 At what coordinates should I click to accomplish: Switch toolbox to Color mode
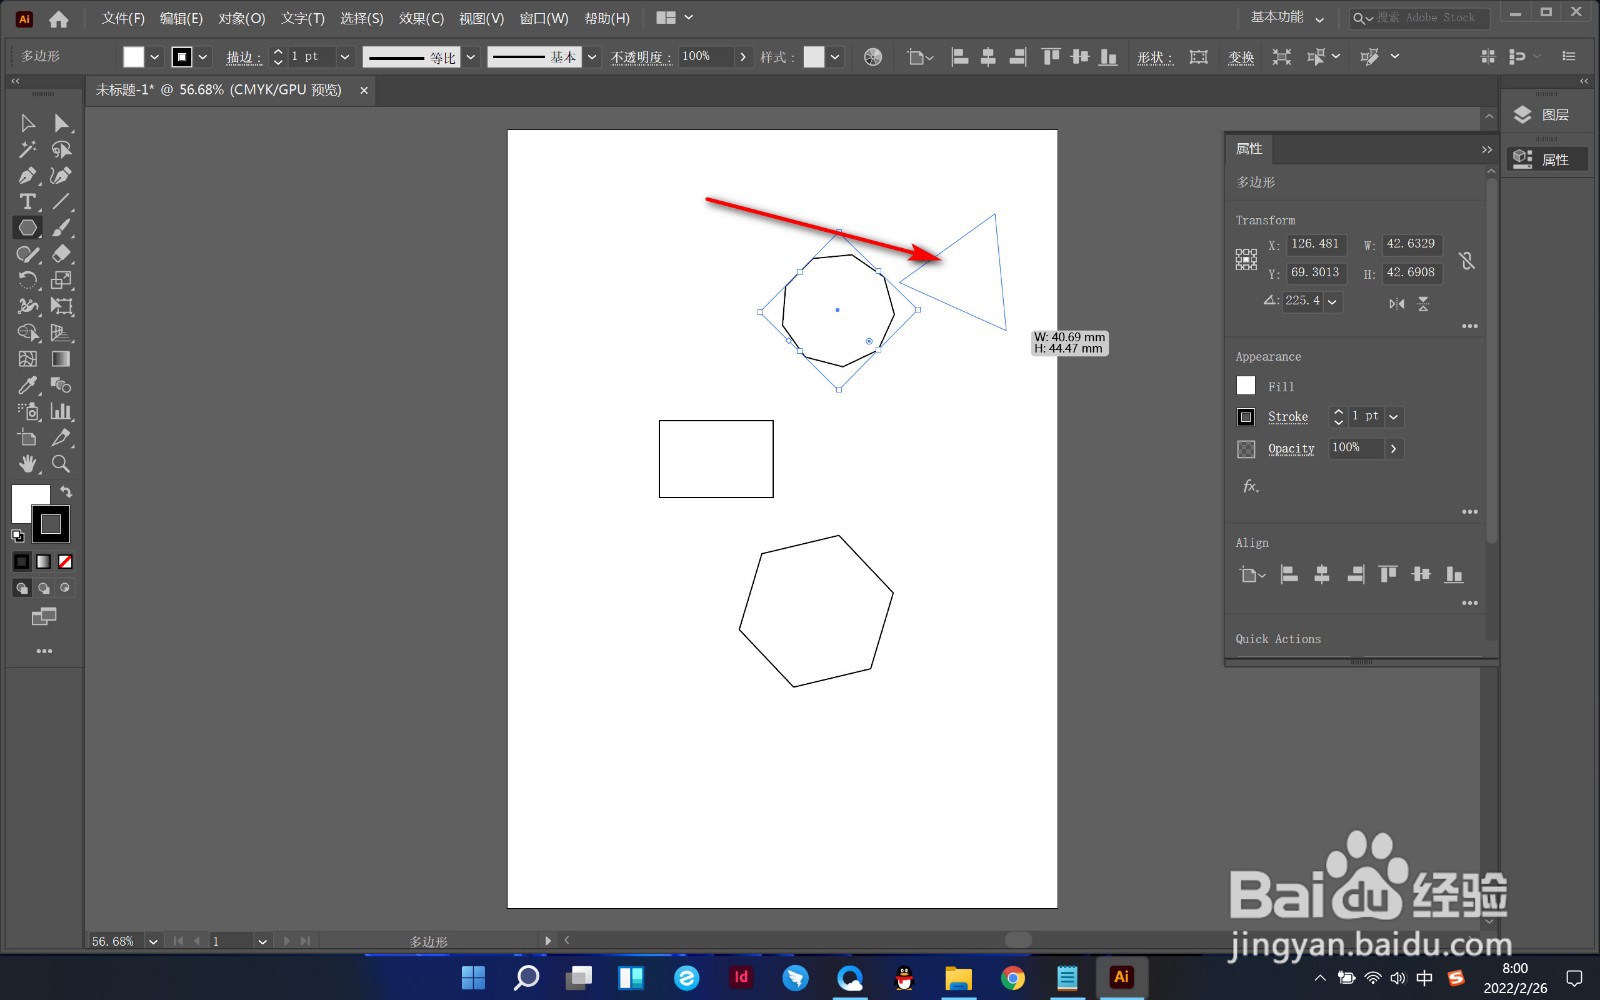(x=22, y=562)
